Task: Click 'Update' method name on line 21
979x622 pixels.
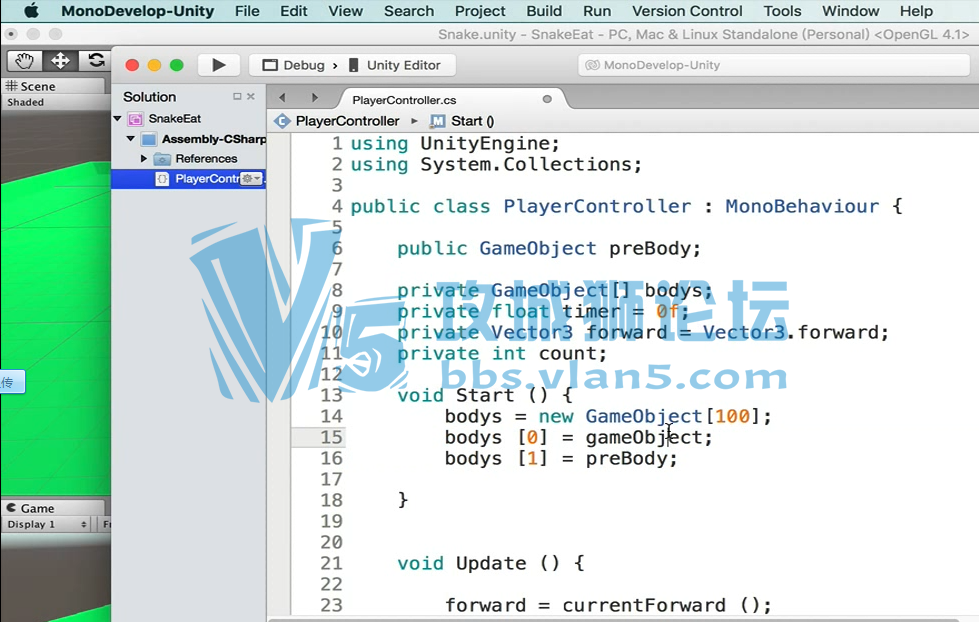Action: [491, 563]
